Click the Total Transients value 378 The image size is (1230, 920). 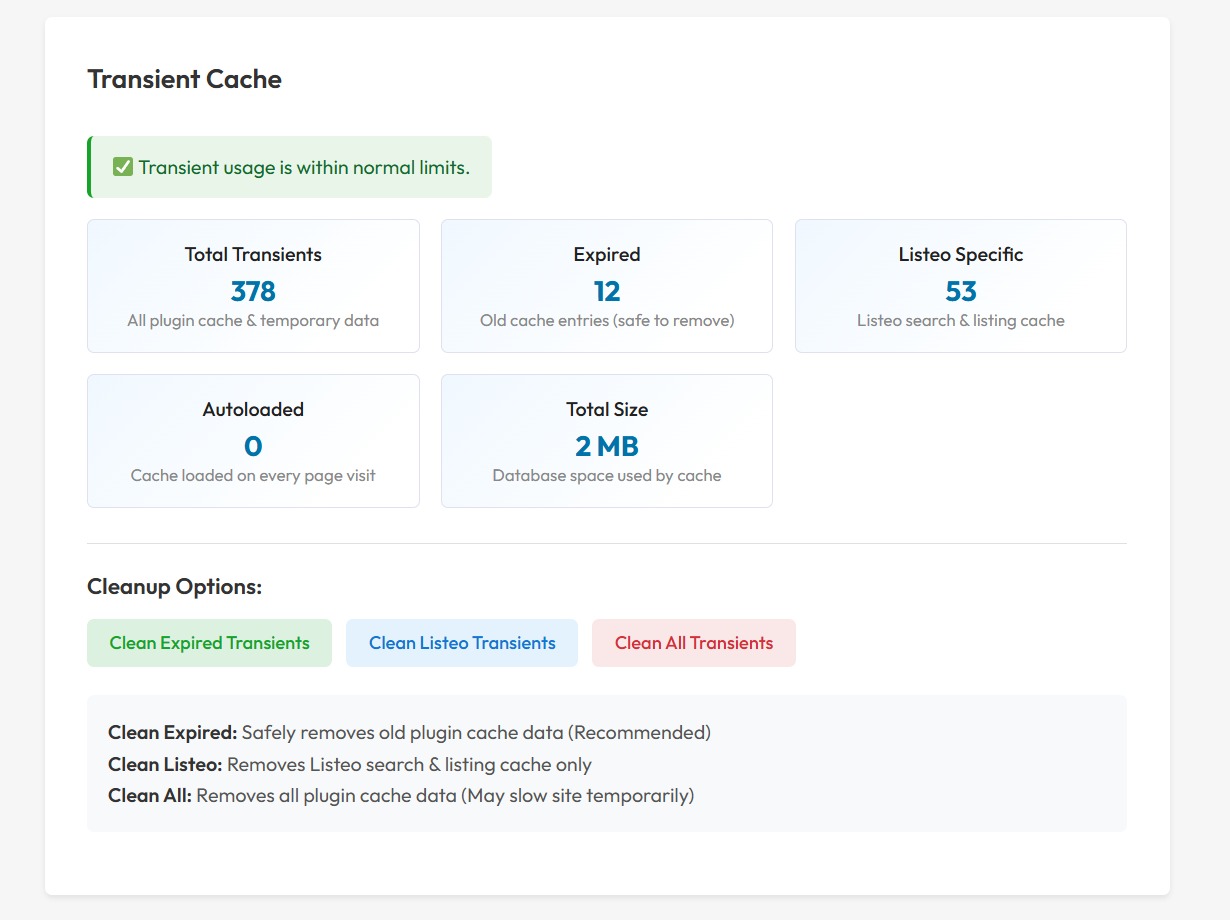coord(253,291)
